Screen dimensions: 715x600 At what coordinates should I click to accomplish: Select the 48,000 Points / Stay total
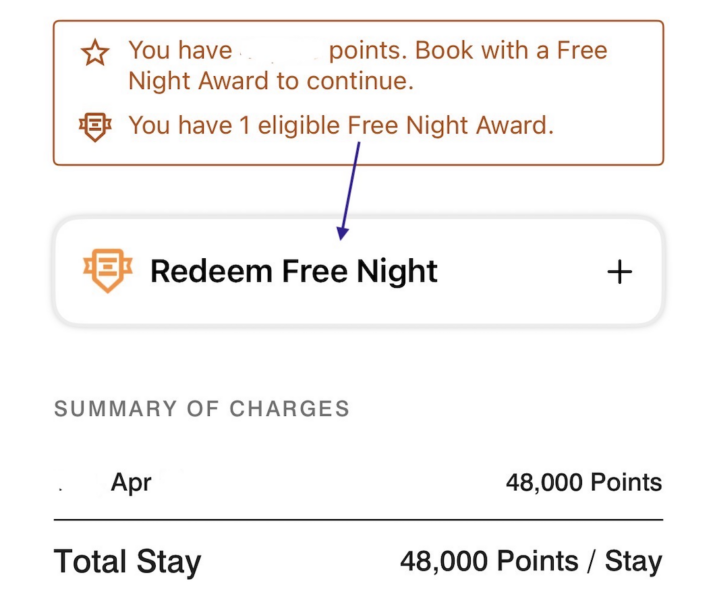click(x=531, y=561)
